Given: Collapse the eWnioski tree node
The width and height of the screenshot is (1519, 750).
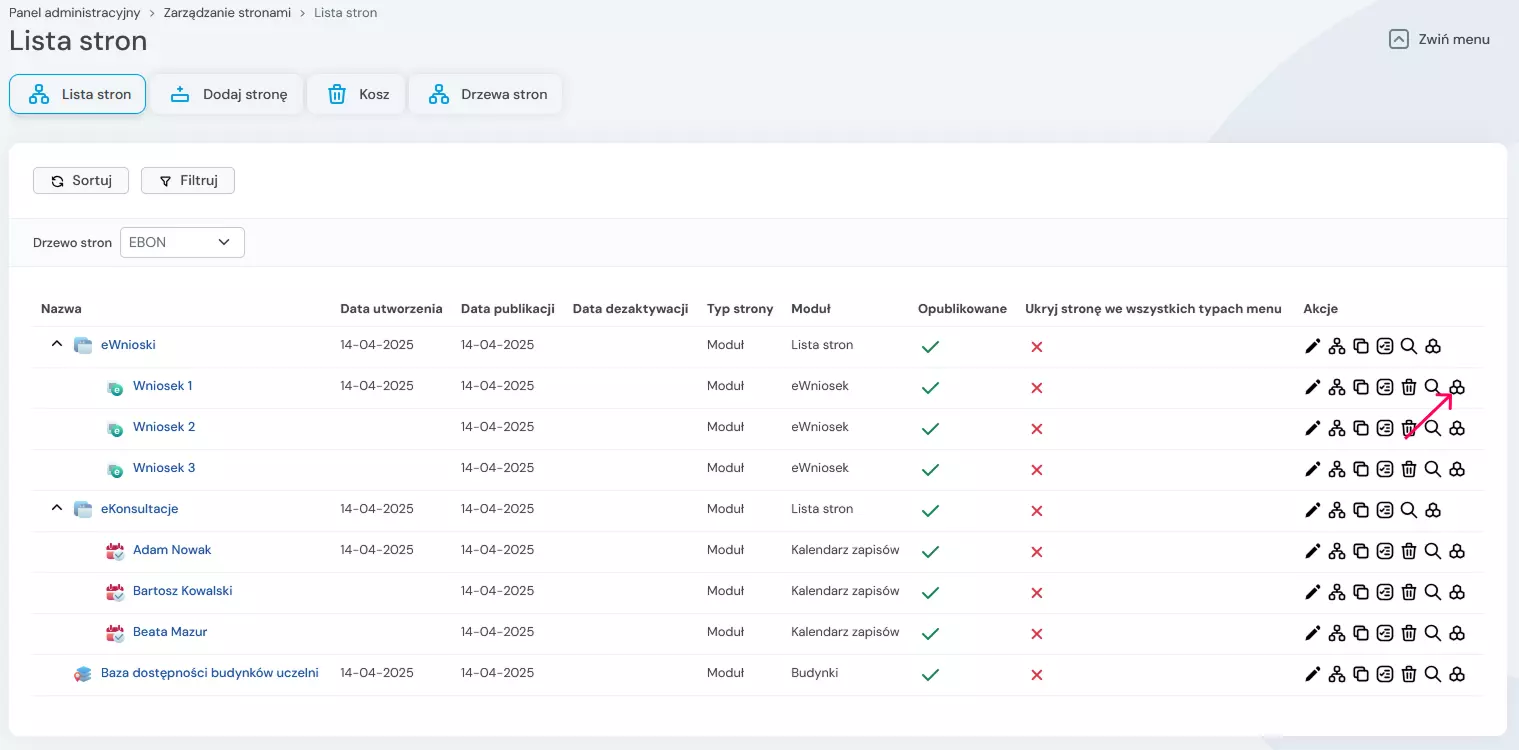Looking at the screenshot, I should 57,345.
